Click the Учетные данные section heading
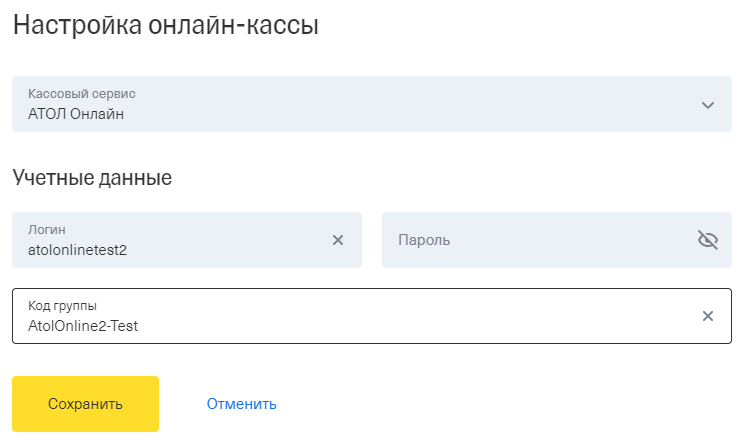 coord(92,178)
